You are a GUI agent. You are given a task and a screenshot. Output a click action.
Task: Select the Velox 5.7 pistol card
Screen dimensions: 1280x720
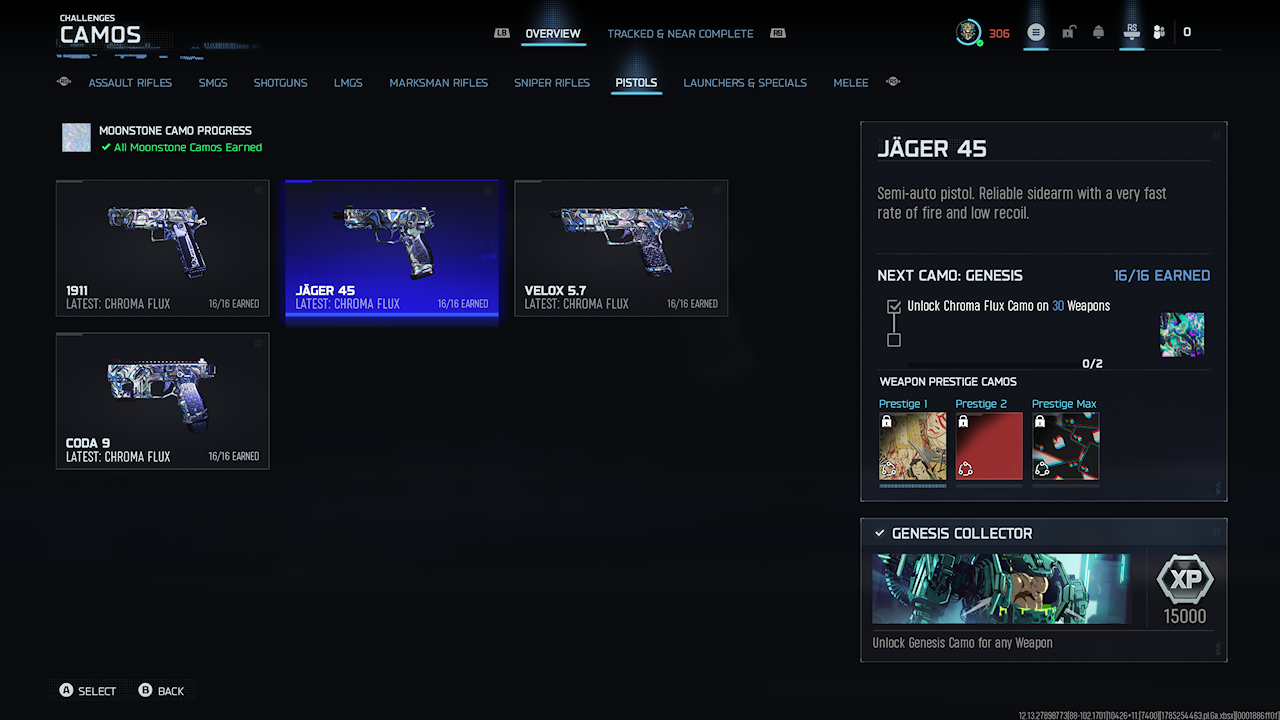tap(621, 248)
